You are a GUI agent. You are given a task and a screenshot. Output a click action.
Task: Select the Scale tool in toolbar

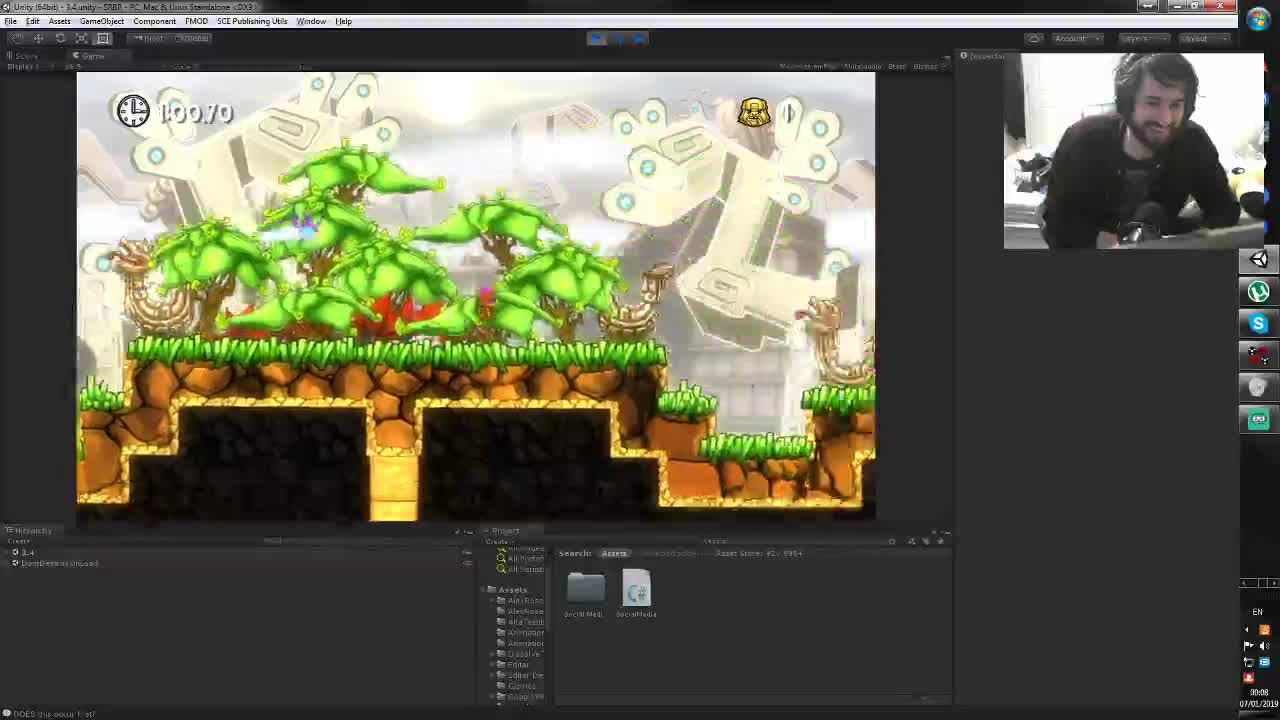point(81,38)
